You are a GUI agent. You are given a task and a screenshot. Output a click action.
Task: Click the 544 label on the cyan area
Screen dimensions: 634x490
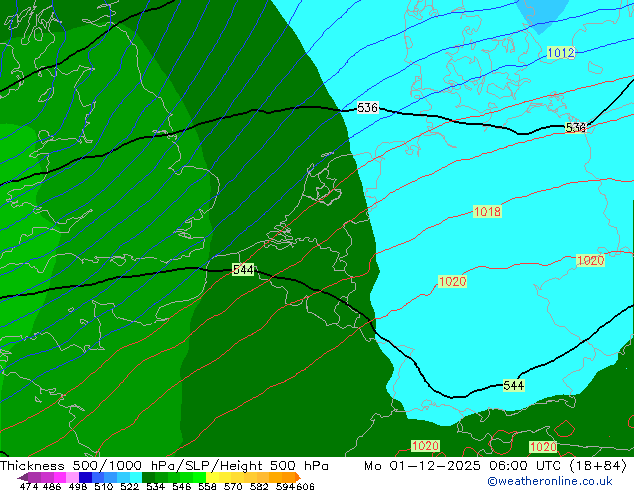(514, 385)
